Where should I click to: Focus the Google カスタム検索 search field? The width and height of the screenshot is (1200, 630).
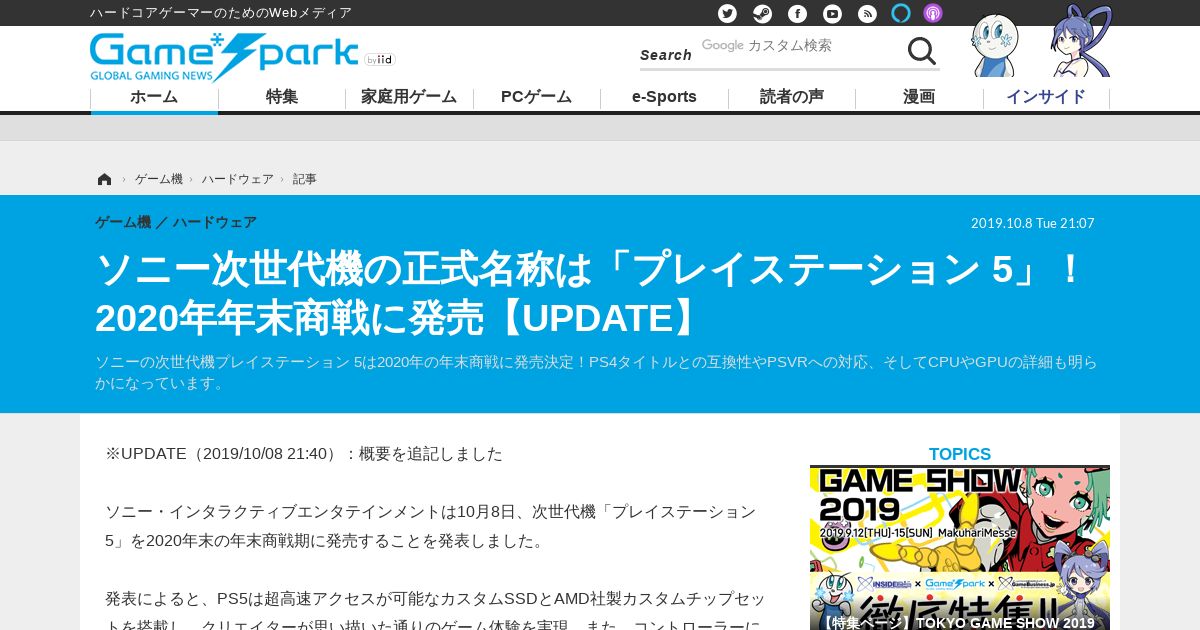point(800,46)
